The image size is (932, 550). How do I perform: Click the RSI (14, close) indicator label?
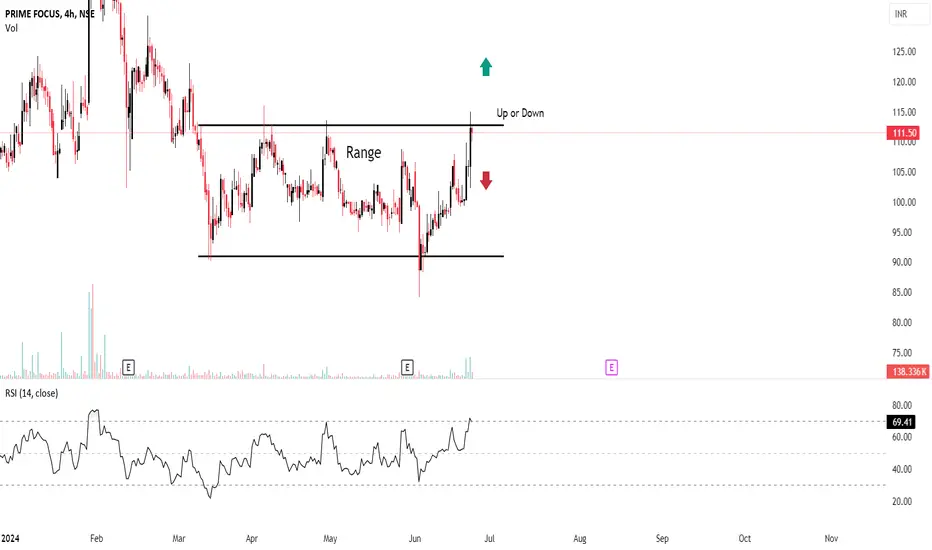point(32,393)
